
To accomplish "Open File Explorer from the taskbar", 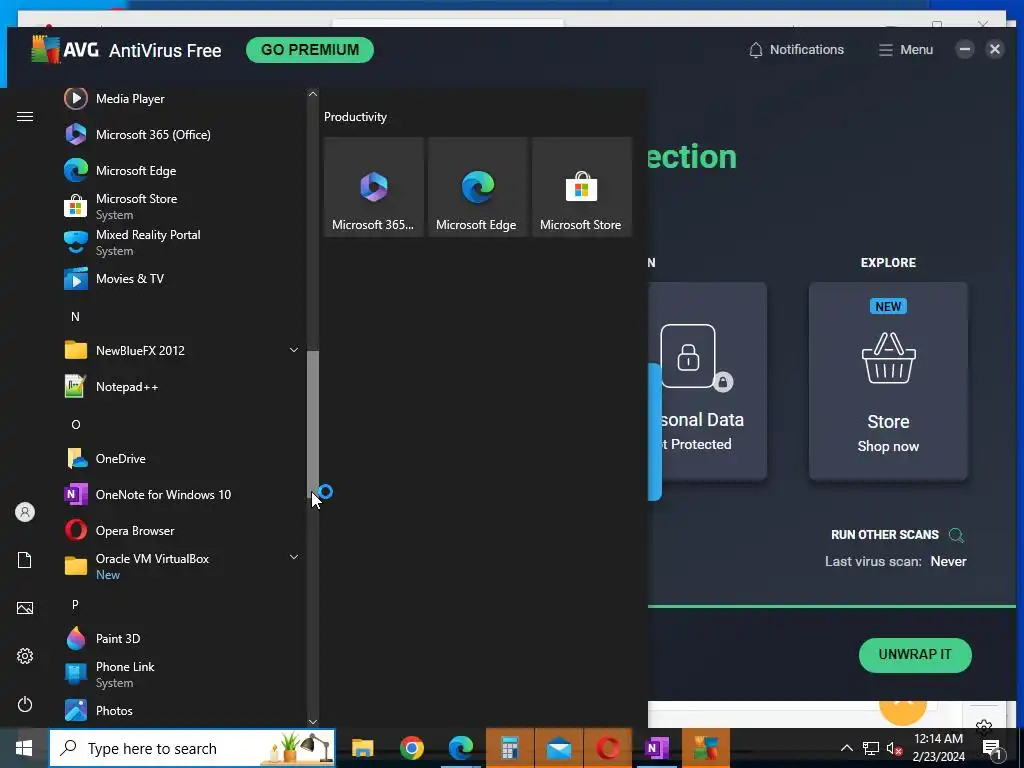I will (x=362, y=748).
